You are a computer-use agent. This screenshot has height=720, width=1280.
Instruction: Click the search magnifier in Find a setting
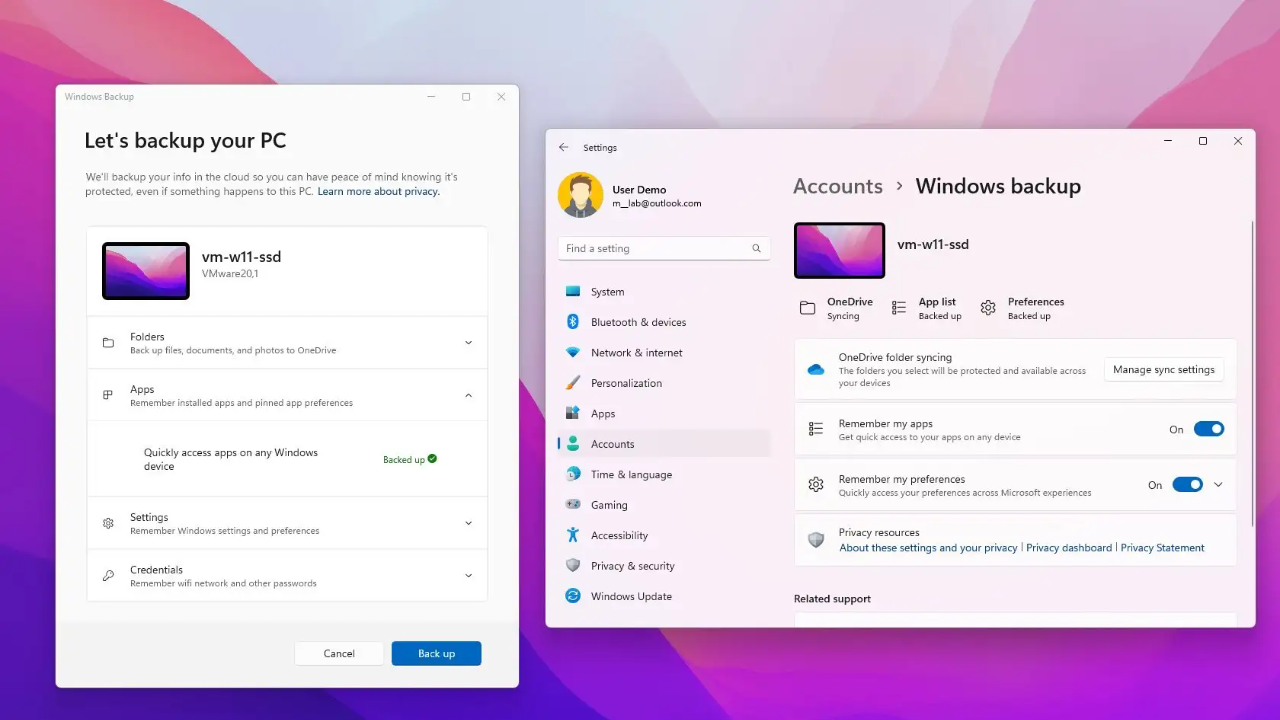click(x=756, y=248)
